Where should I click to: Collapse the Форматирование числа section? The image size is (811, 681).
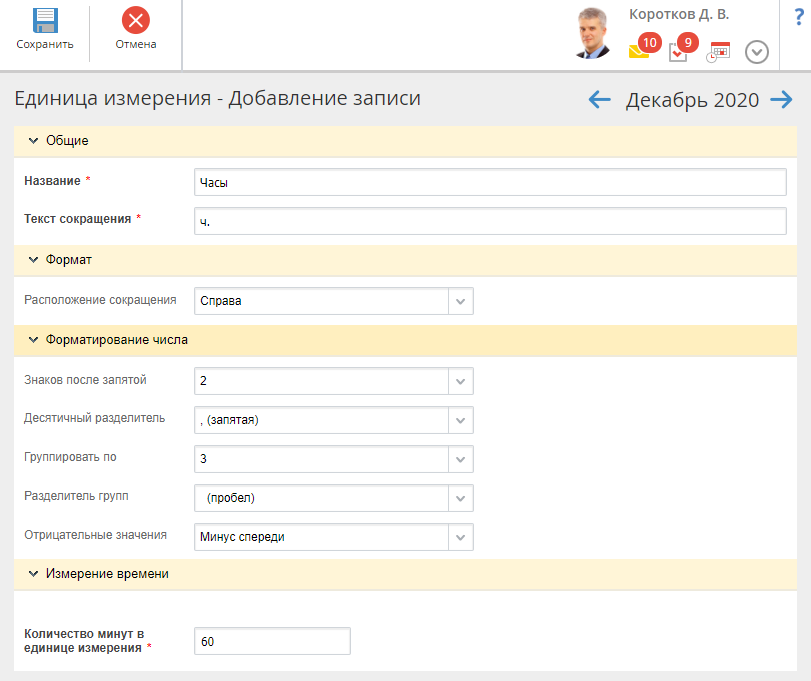point(33,340)
